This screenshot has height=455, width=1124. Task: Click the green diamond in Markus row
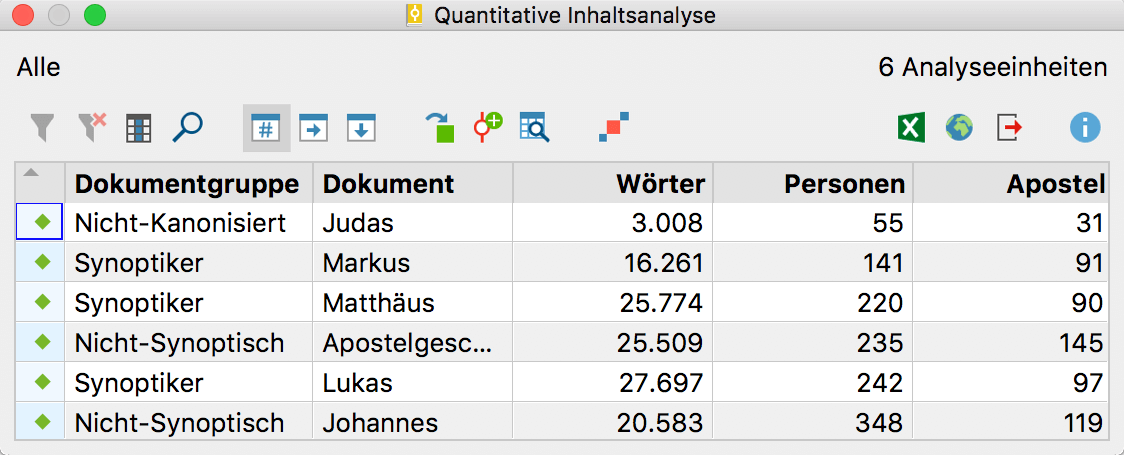(43, 263)
